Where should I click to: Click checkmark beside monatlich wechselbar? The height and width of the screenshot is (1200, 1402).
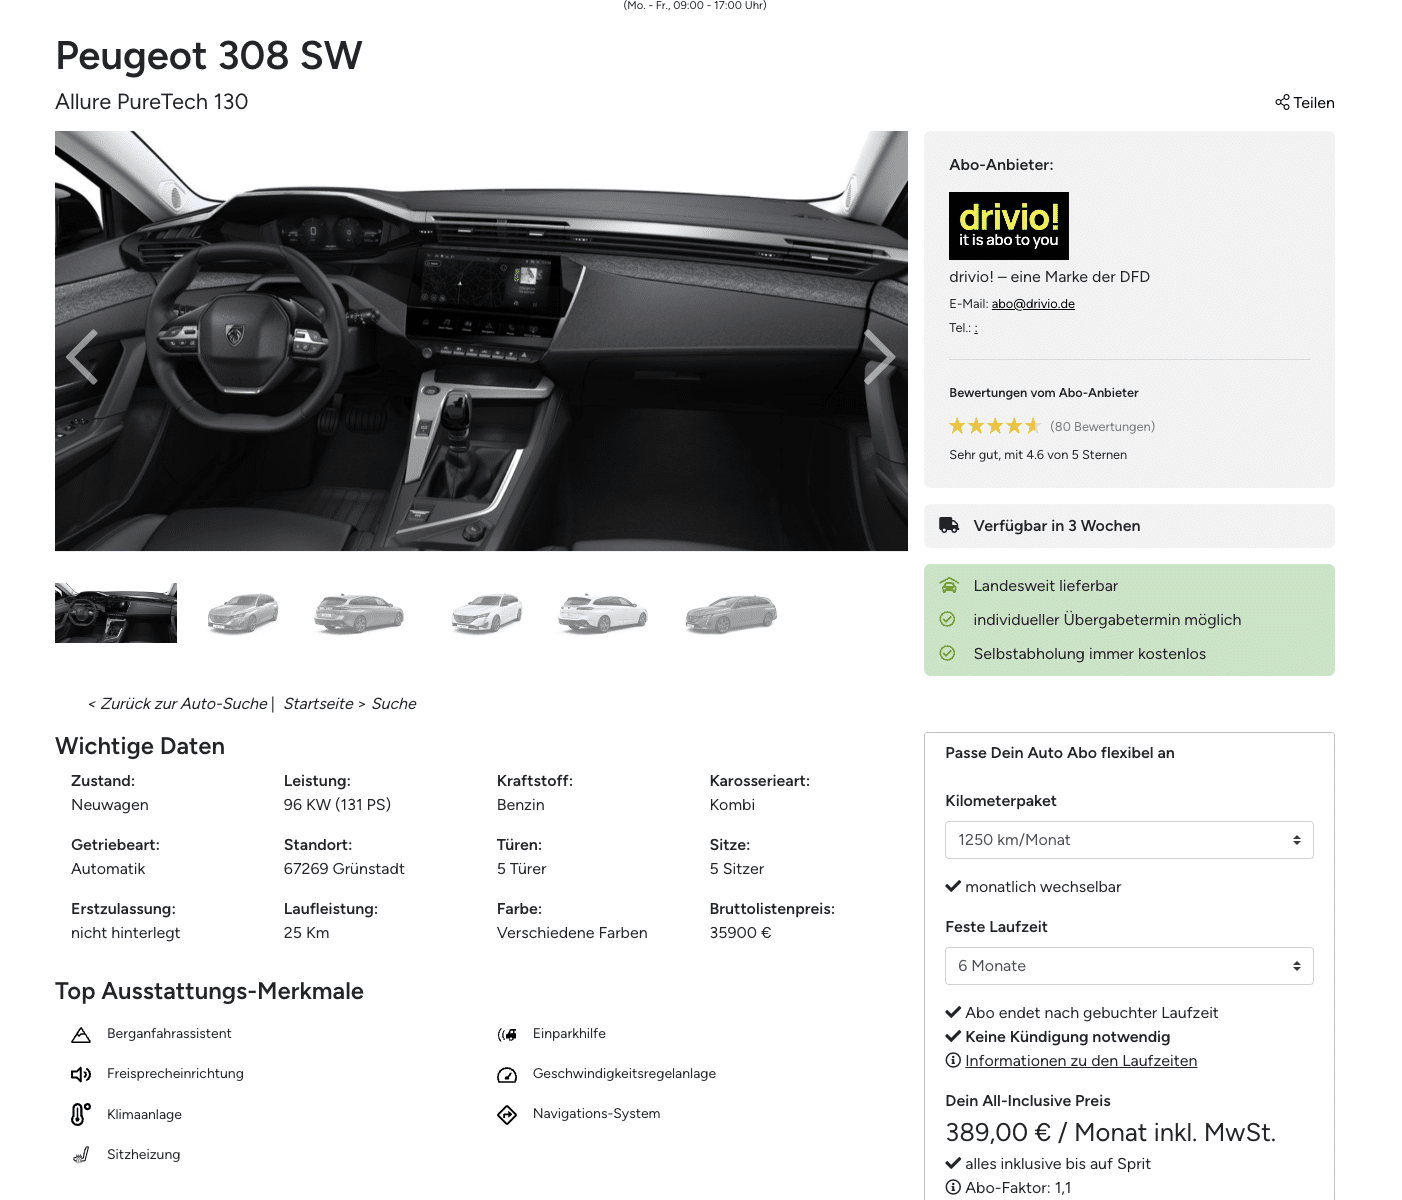point(953,886)
